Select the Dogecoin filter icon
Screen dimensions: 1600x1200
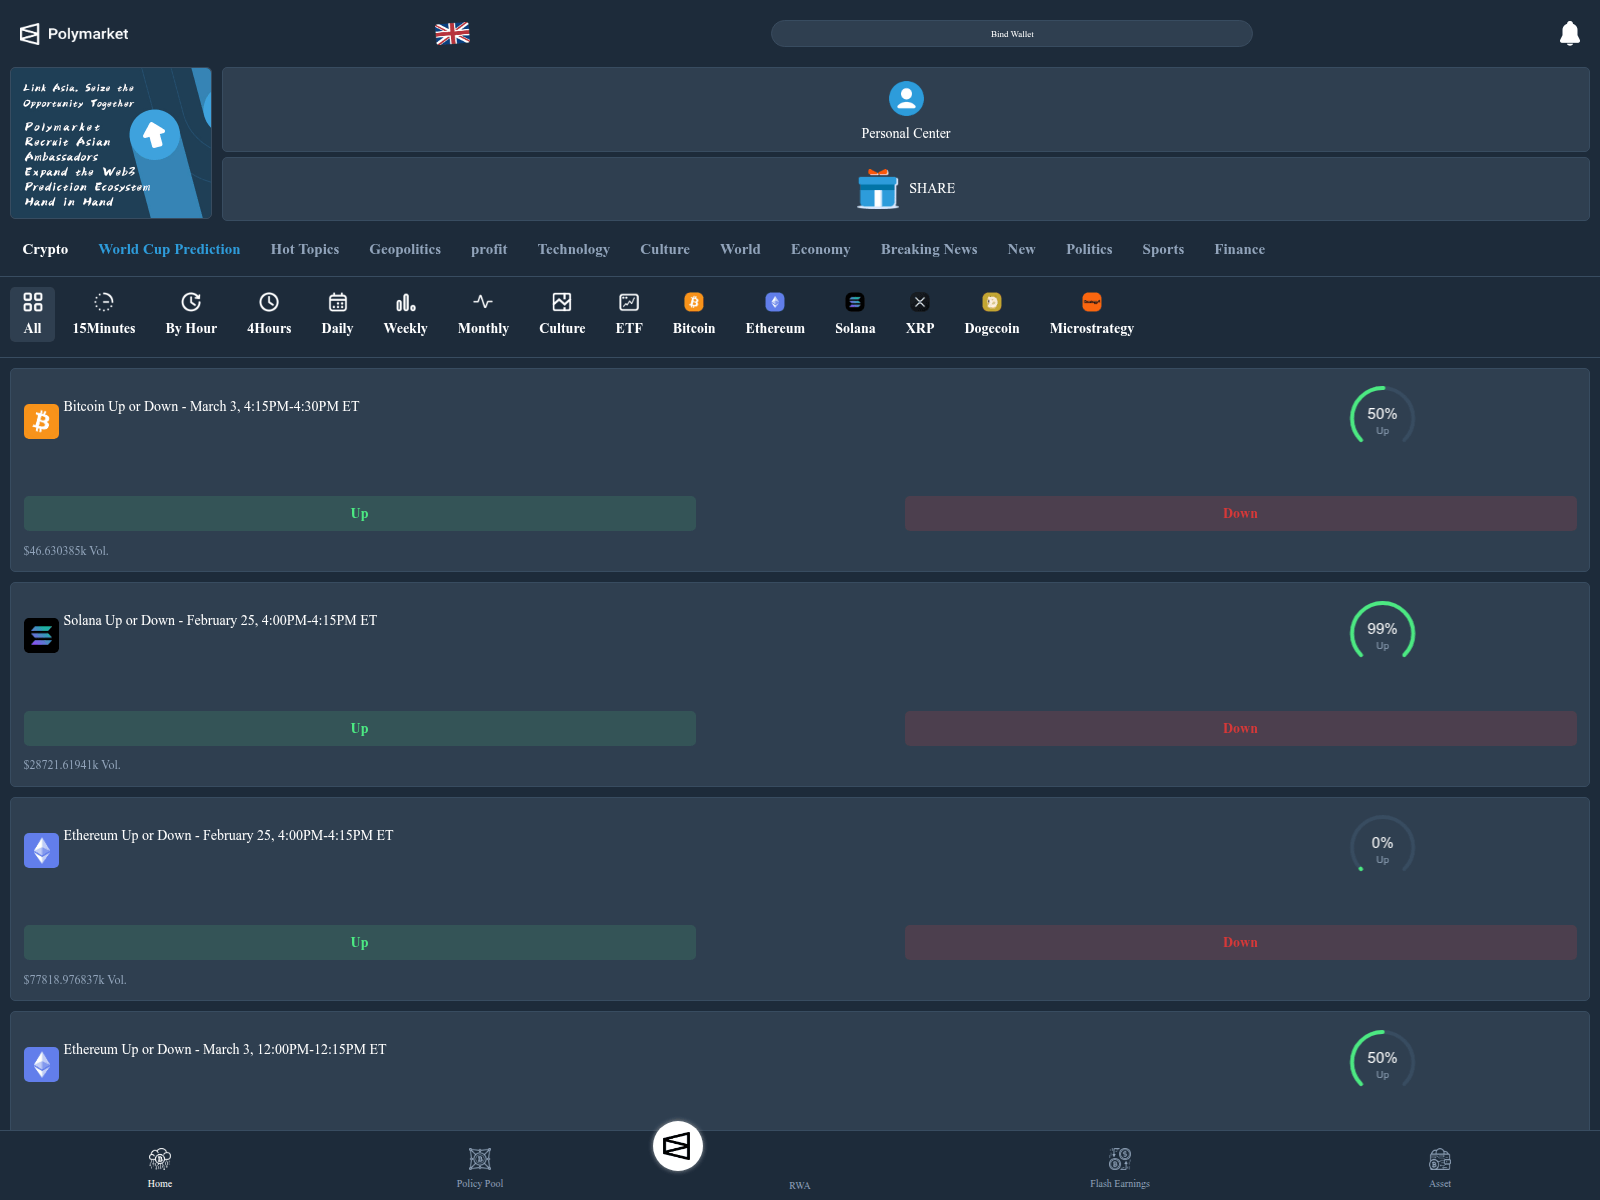[991, 301]
